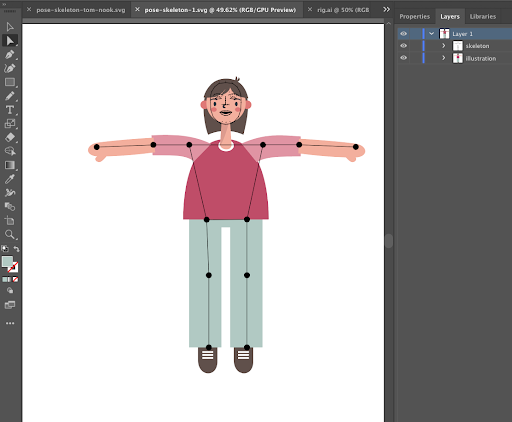Open the Libraries panel tab
Screen dimensions: 512x422
click(483, 16)
